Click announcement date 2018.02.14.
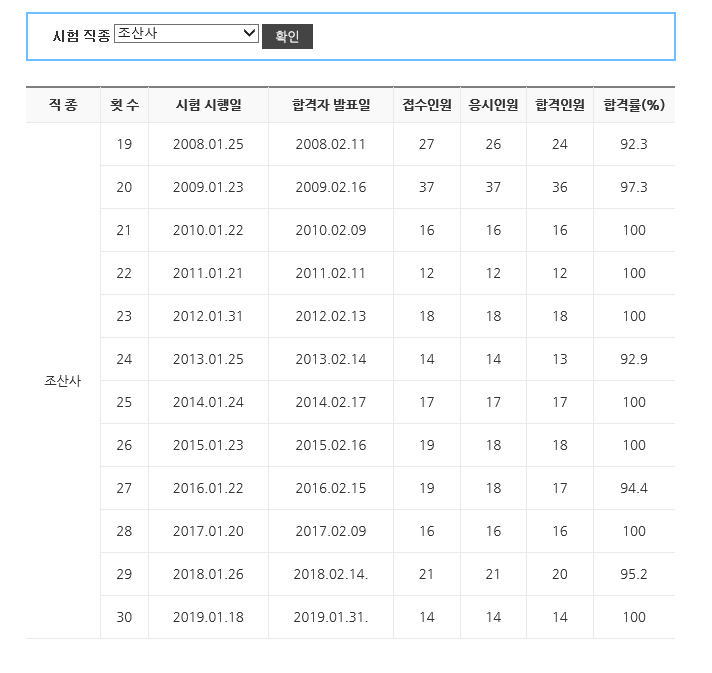 331,574
